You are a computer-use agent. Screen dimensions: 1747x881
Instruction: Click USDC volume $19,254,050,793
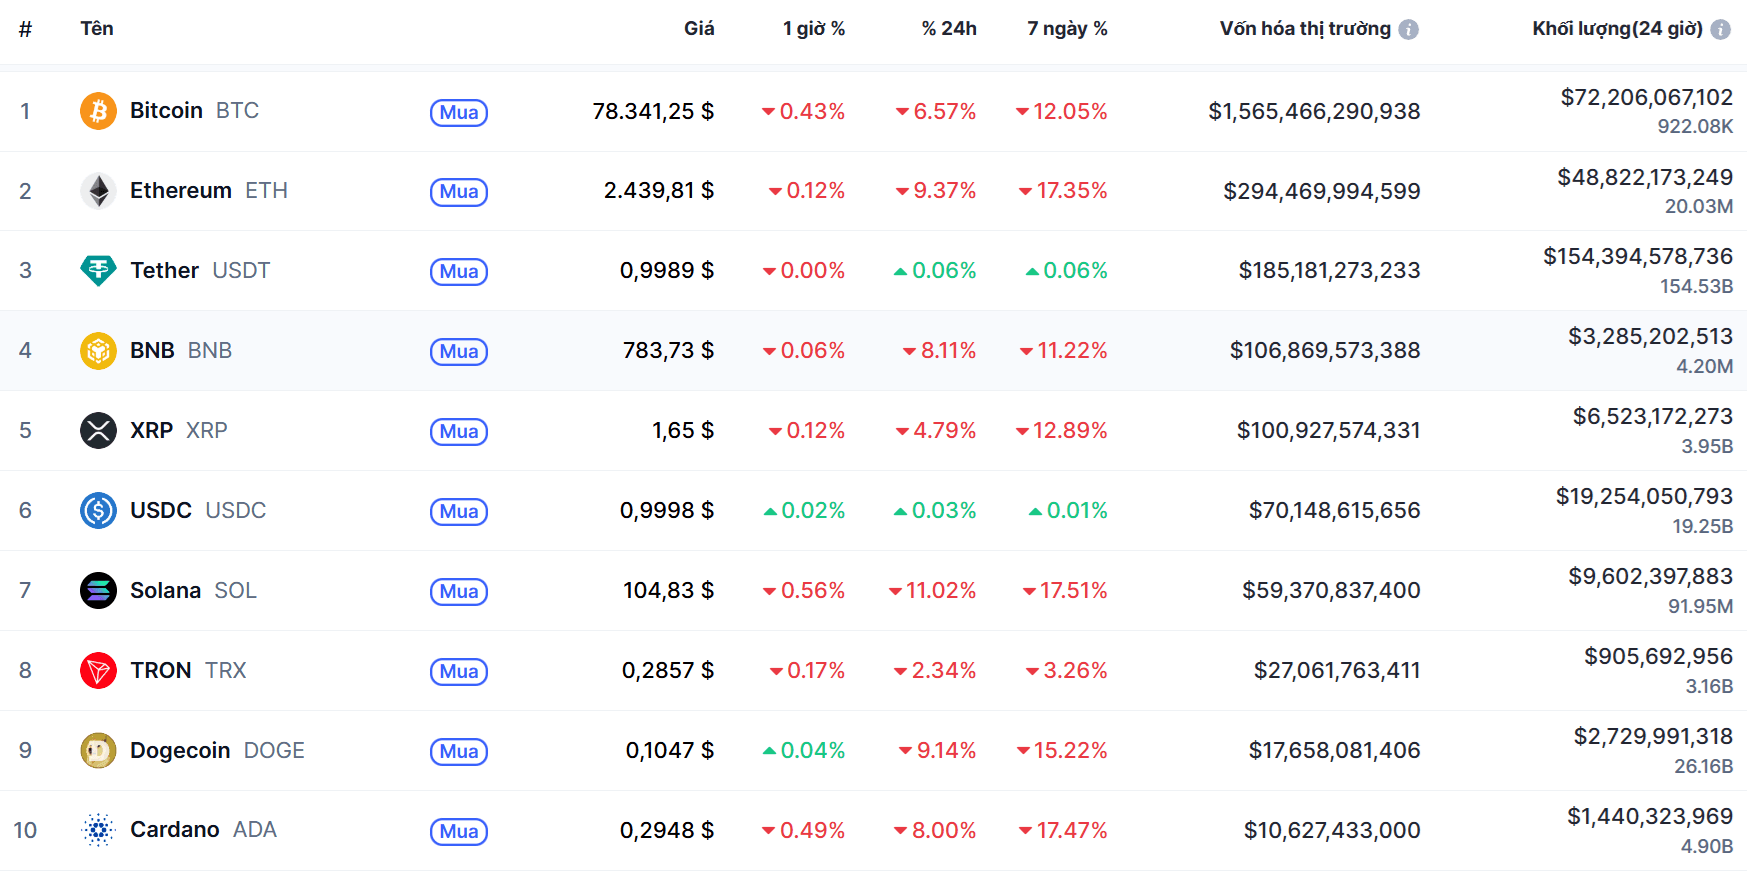tap(1644, 497)
